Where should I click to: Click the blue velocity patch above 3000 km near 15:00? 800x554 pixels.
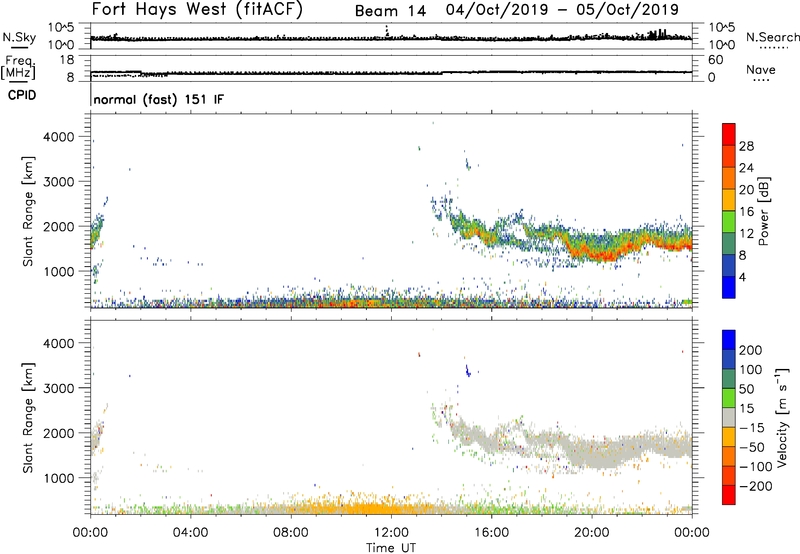pyautogui.click(x=467, y=371)
